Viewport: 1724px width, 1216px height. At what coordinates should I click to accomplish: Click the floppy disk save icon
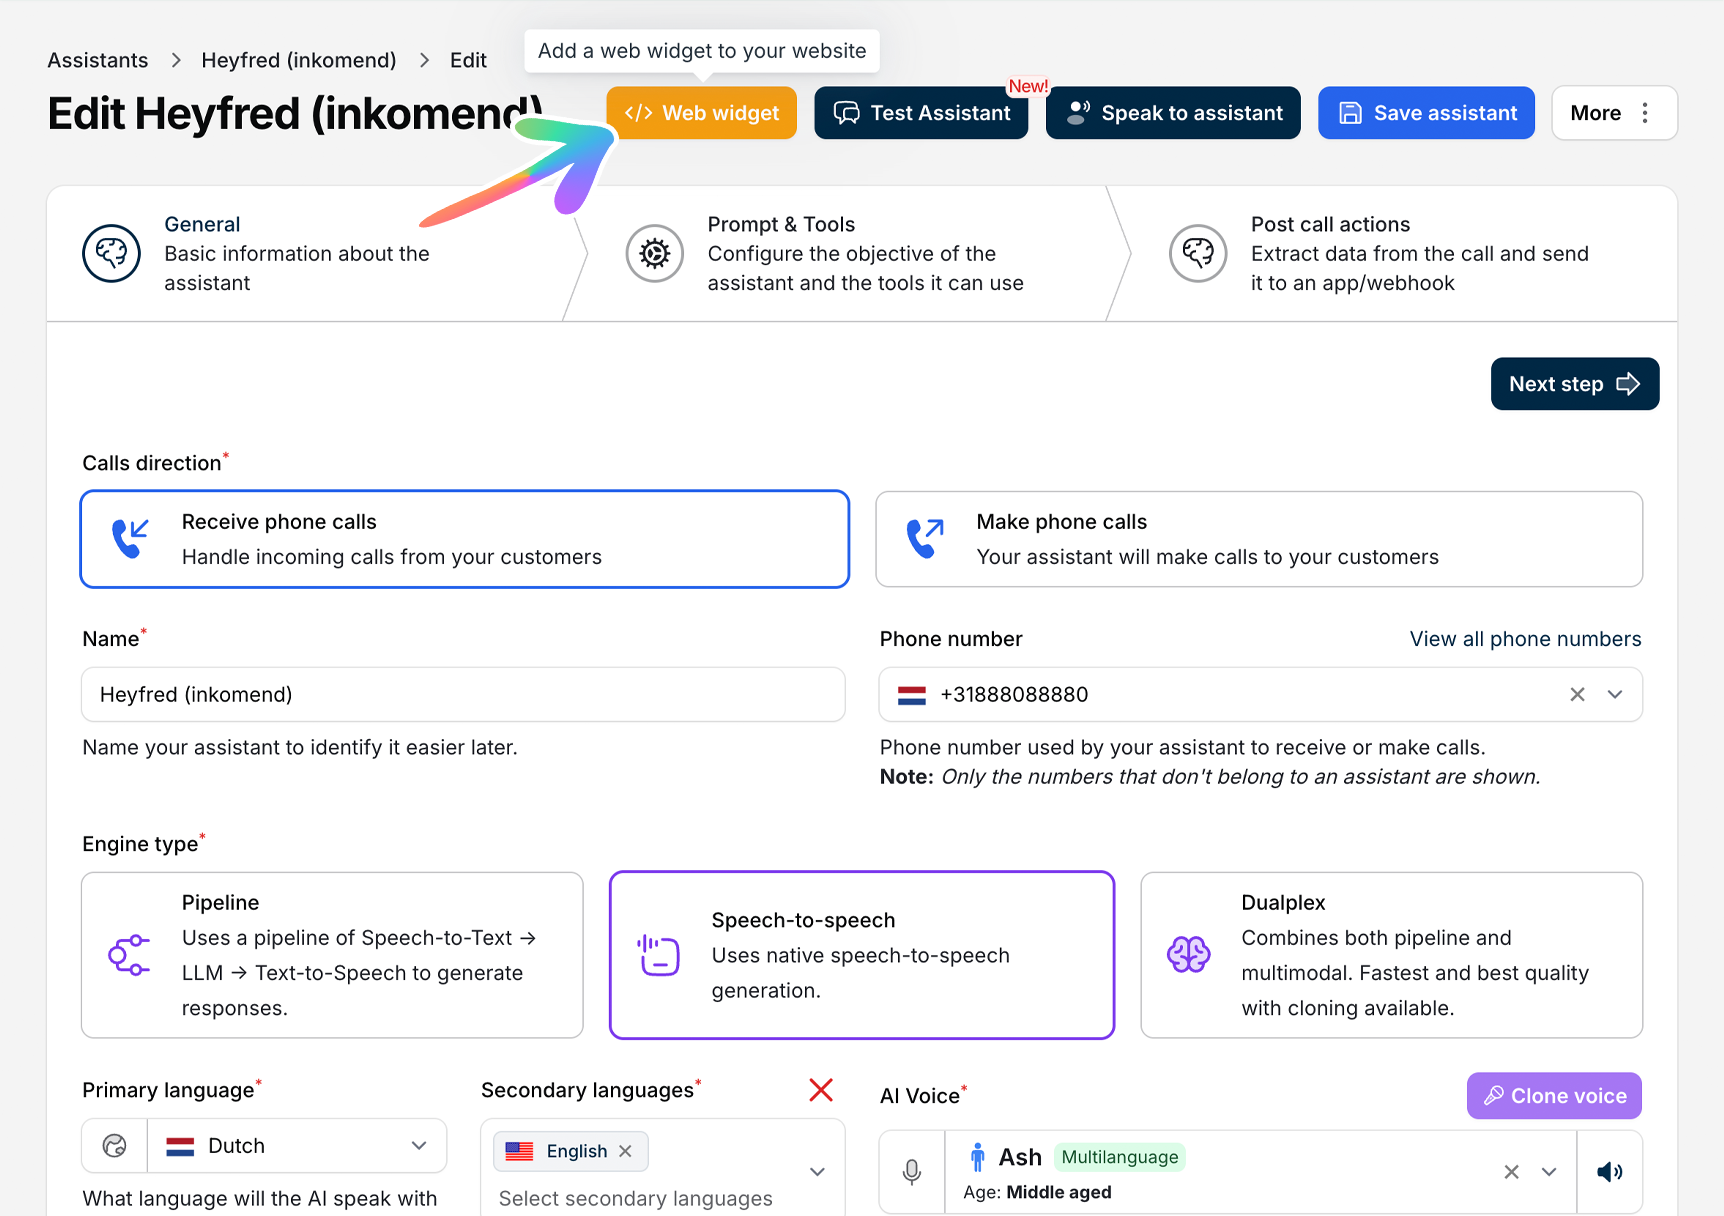[x=1351, y=113]
